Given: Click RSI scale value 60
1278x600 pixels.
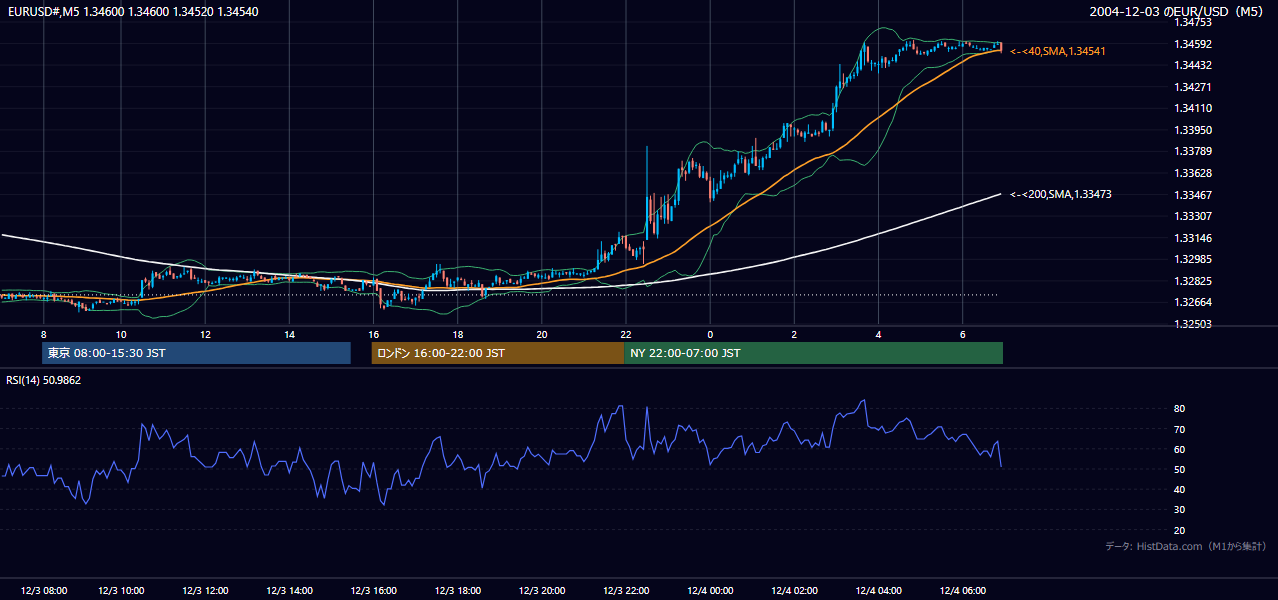Looking at the screenshot, I should click(1180, 449).
